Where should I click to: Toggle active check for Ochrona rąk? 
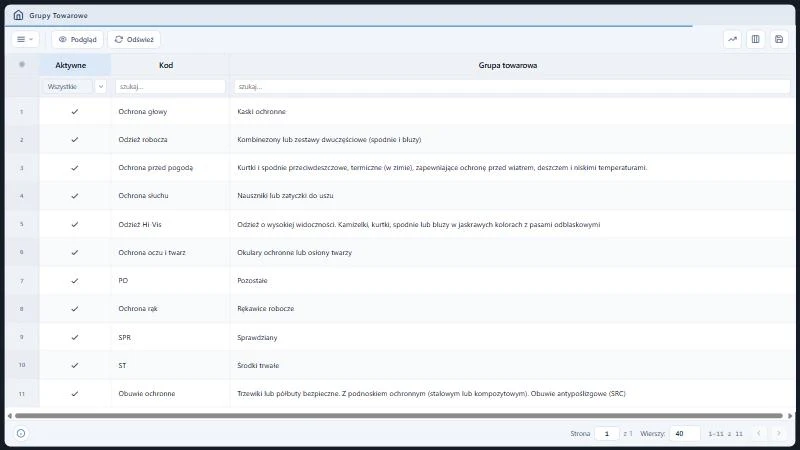pos(75,309)
